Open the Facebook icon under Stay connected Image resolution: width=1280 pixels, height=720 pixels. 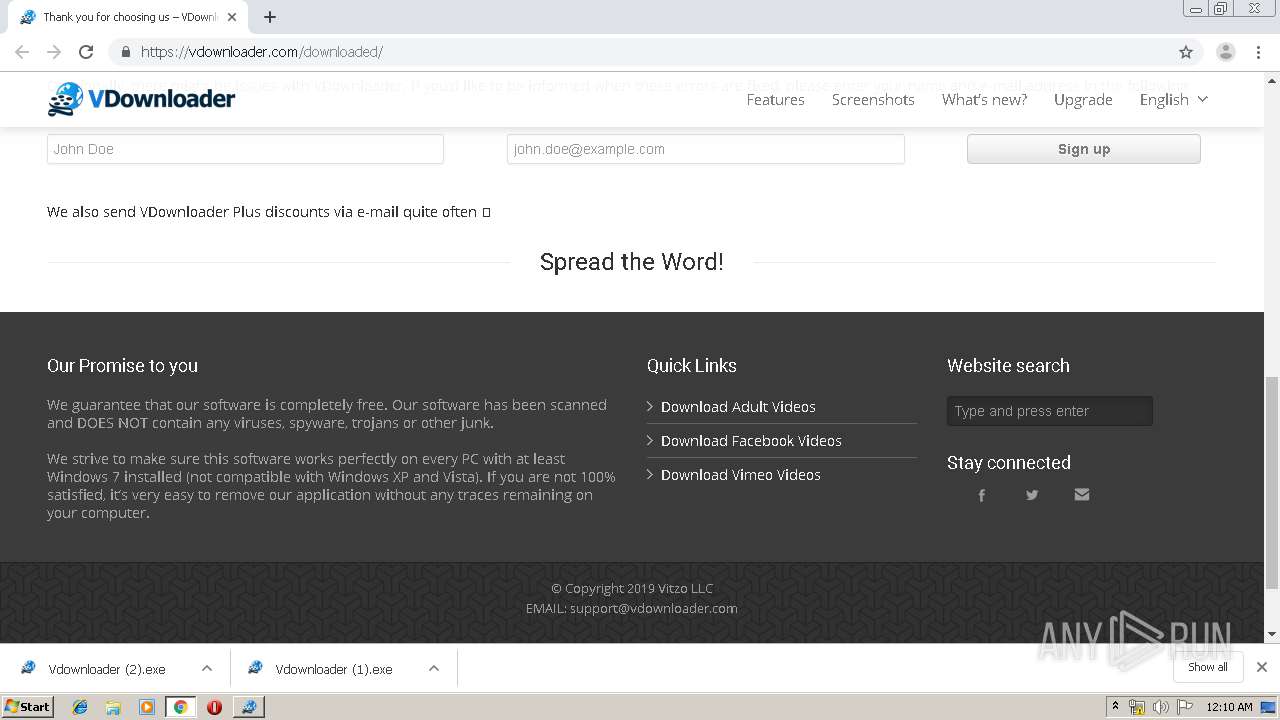pos(981,495)
